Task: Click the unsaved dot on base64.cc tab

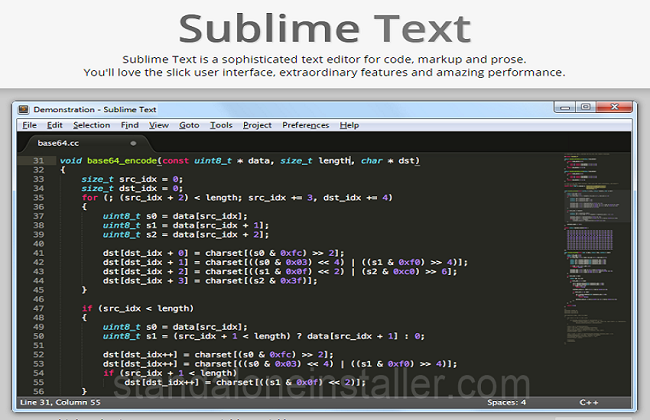Action: [133, 143]
